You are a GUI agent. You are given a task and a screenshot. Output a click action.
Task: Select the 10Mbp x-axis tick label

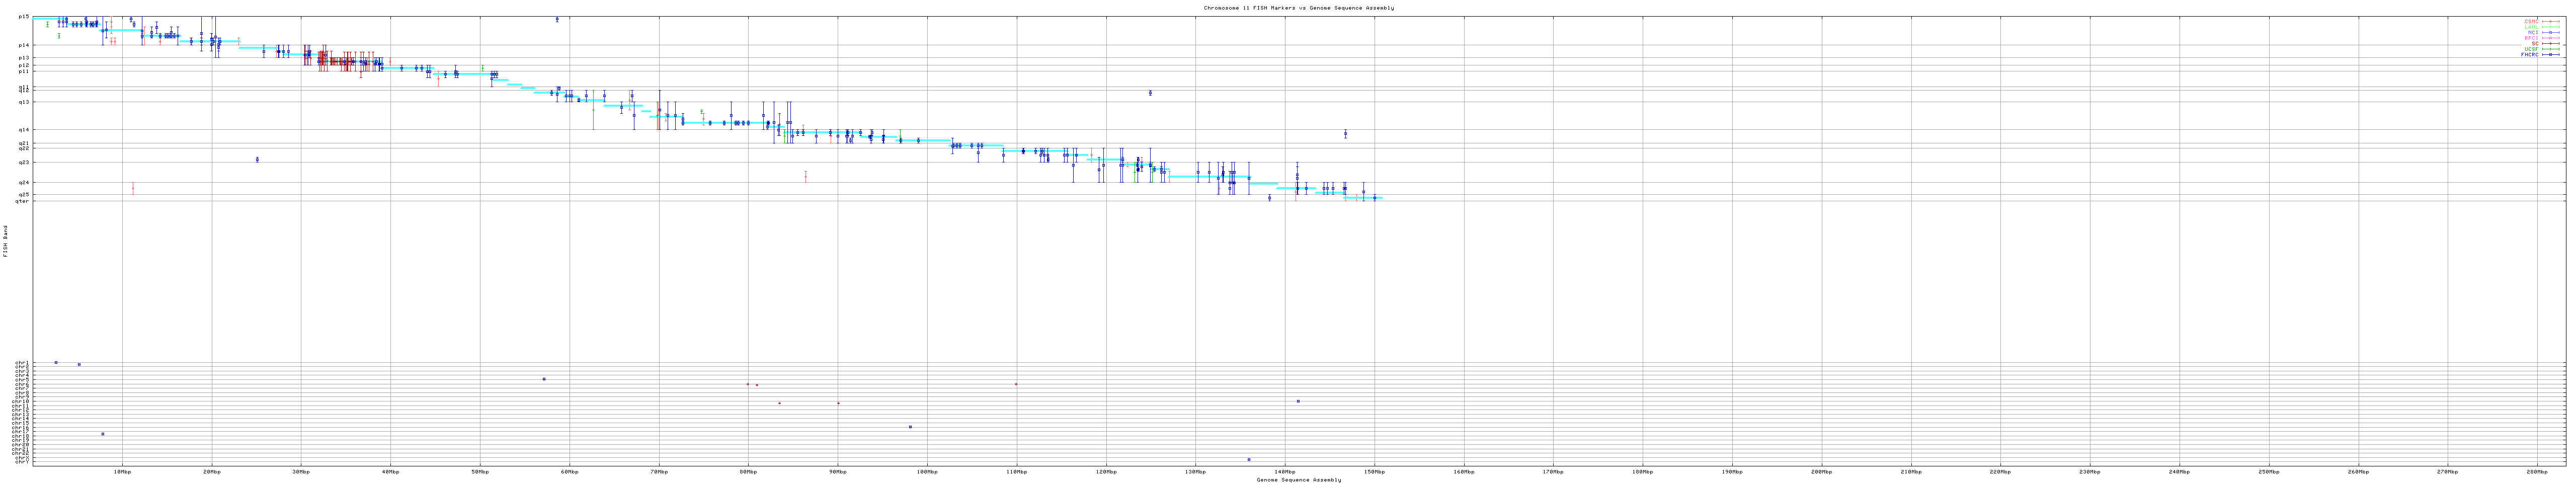pos(122,471)
